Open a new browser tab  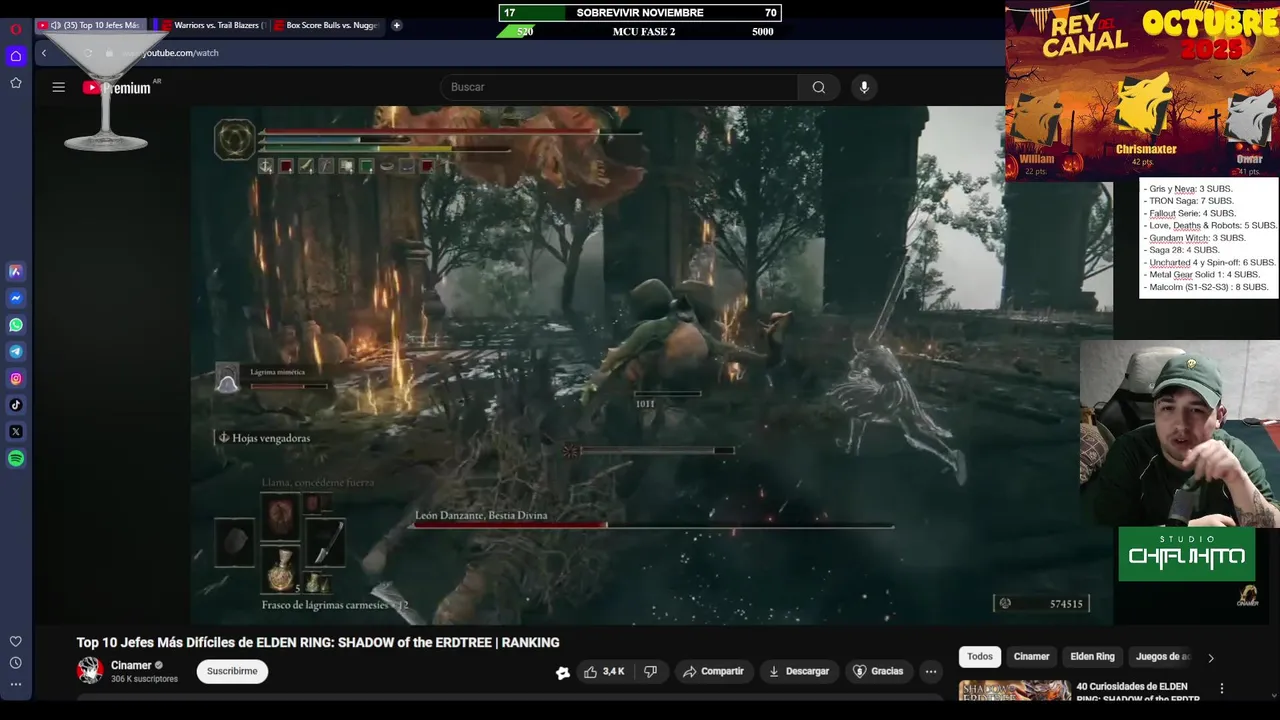(x=397, y=25)
